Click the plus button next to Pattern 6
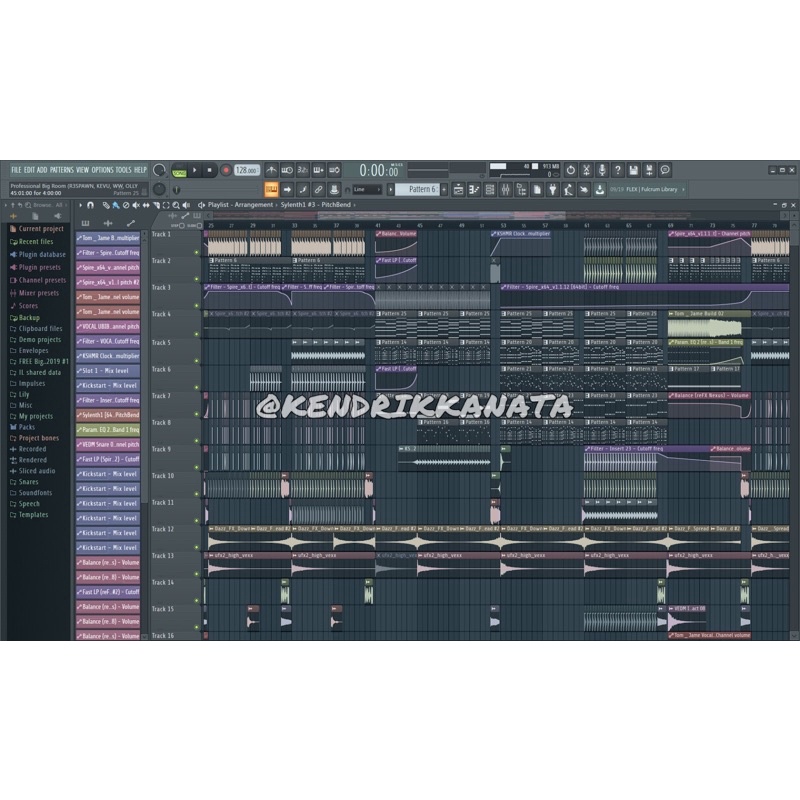Screen dimensions: 800x800 444,190
